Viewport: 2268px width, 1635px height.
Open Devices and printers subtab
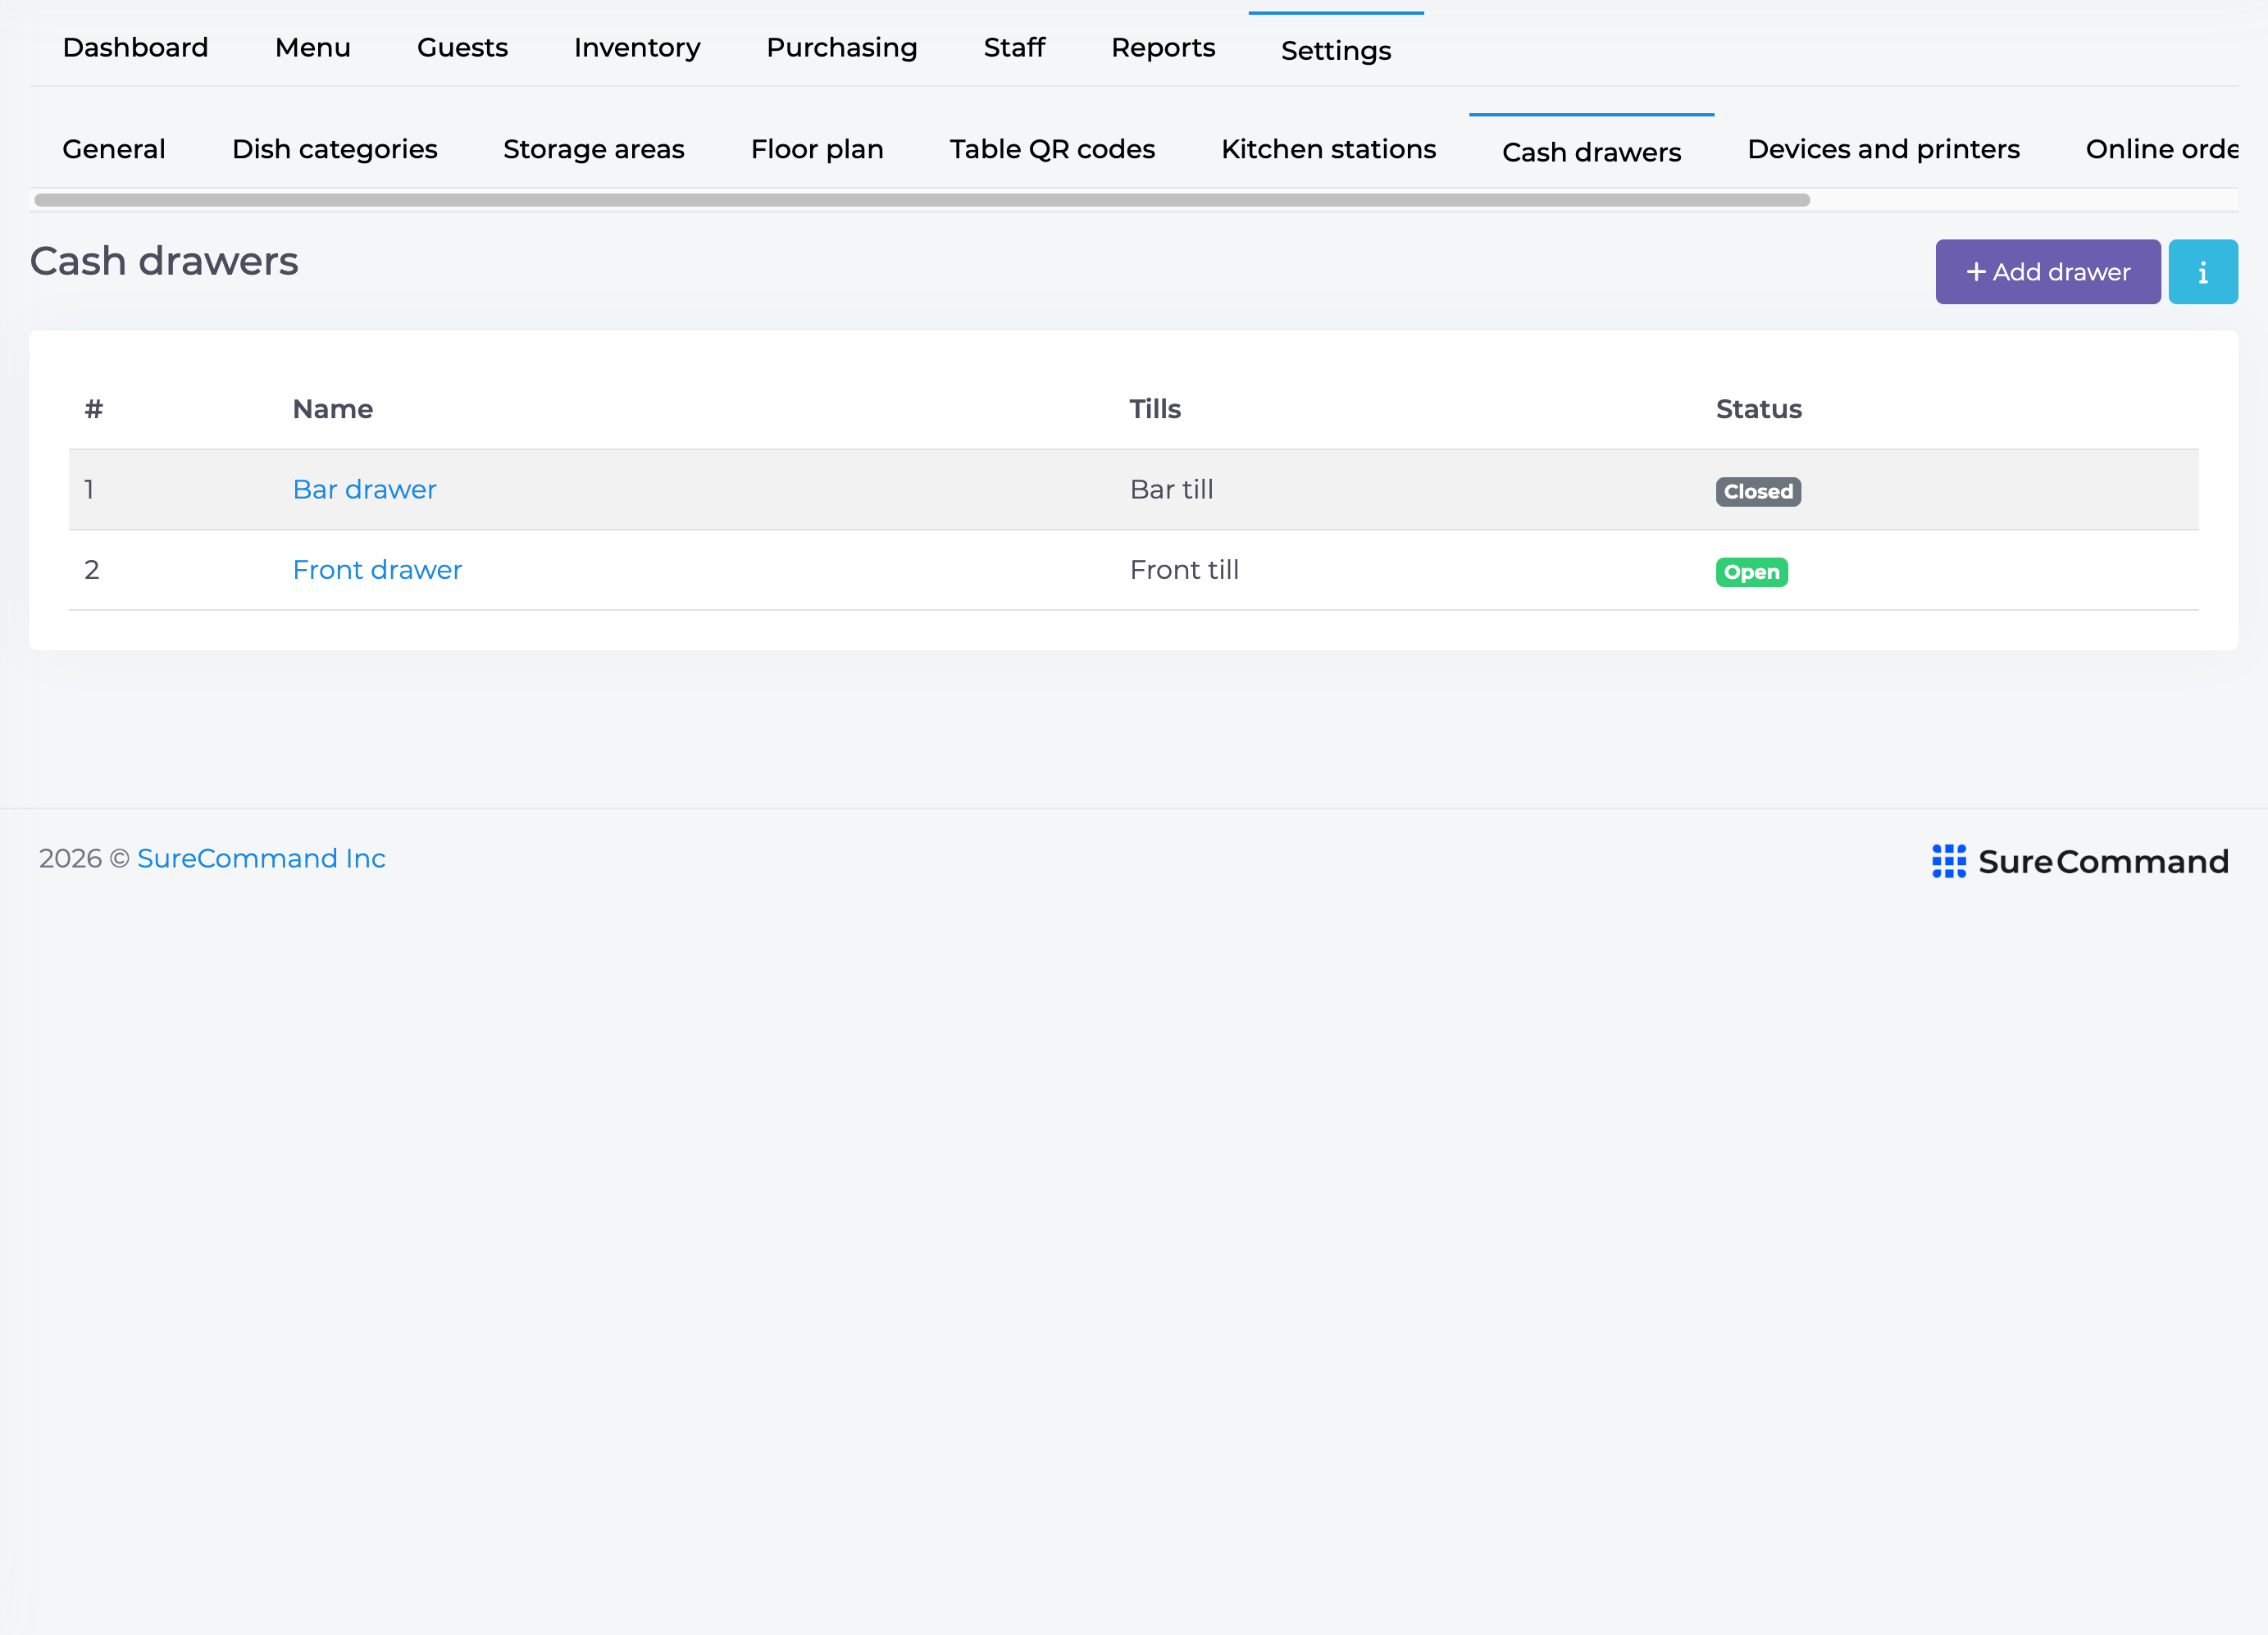pos(1883,149)
